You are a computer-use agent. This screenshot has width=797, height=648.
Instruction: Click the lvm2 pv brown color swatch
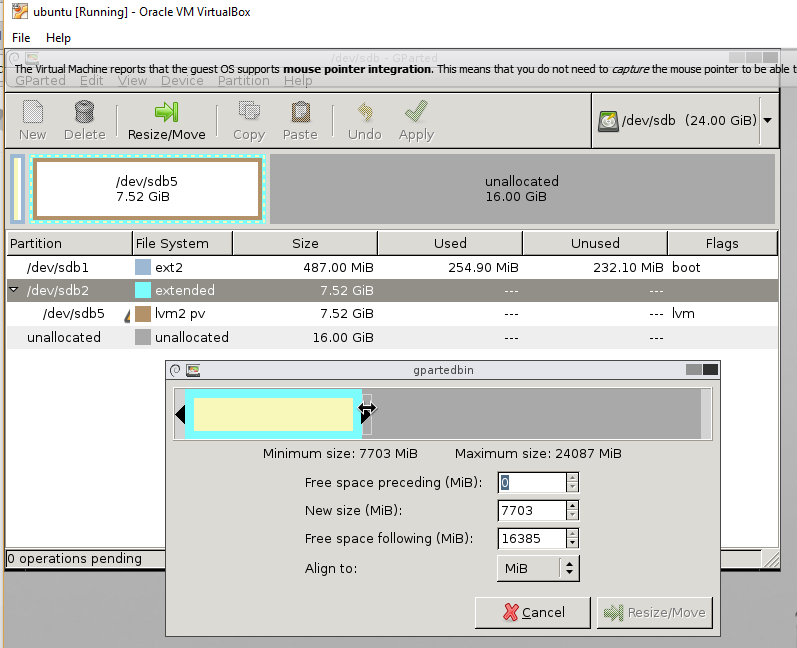(143, 314)
